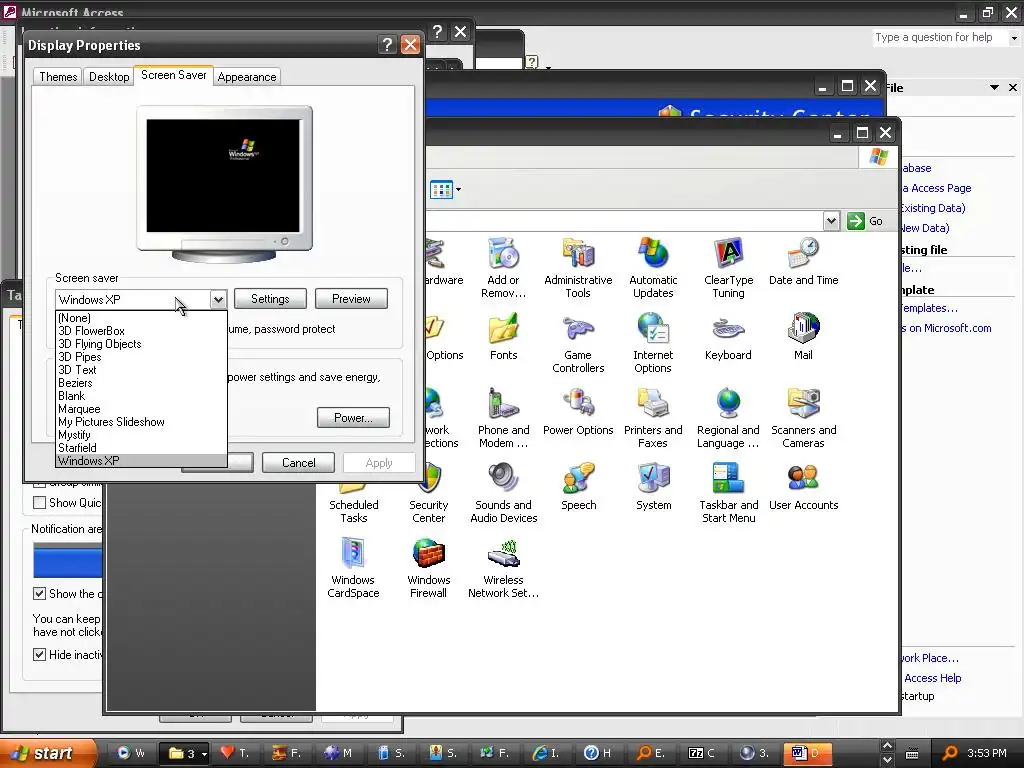1024x768 pixels.
Task: Open Regional and Language icon
Action: (728, 418)
